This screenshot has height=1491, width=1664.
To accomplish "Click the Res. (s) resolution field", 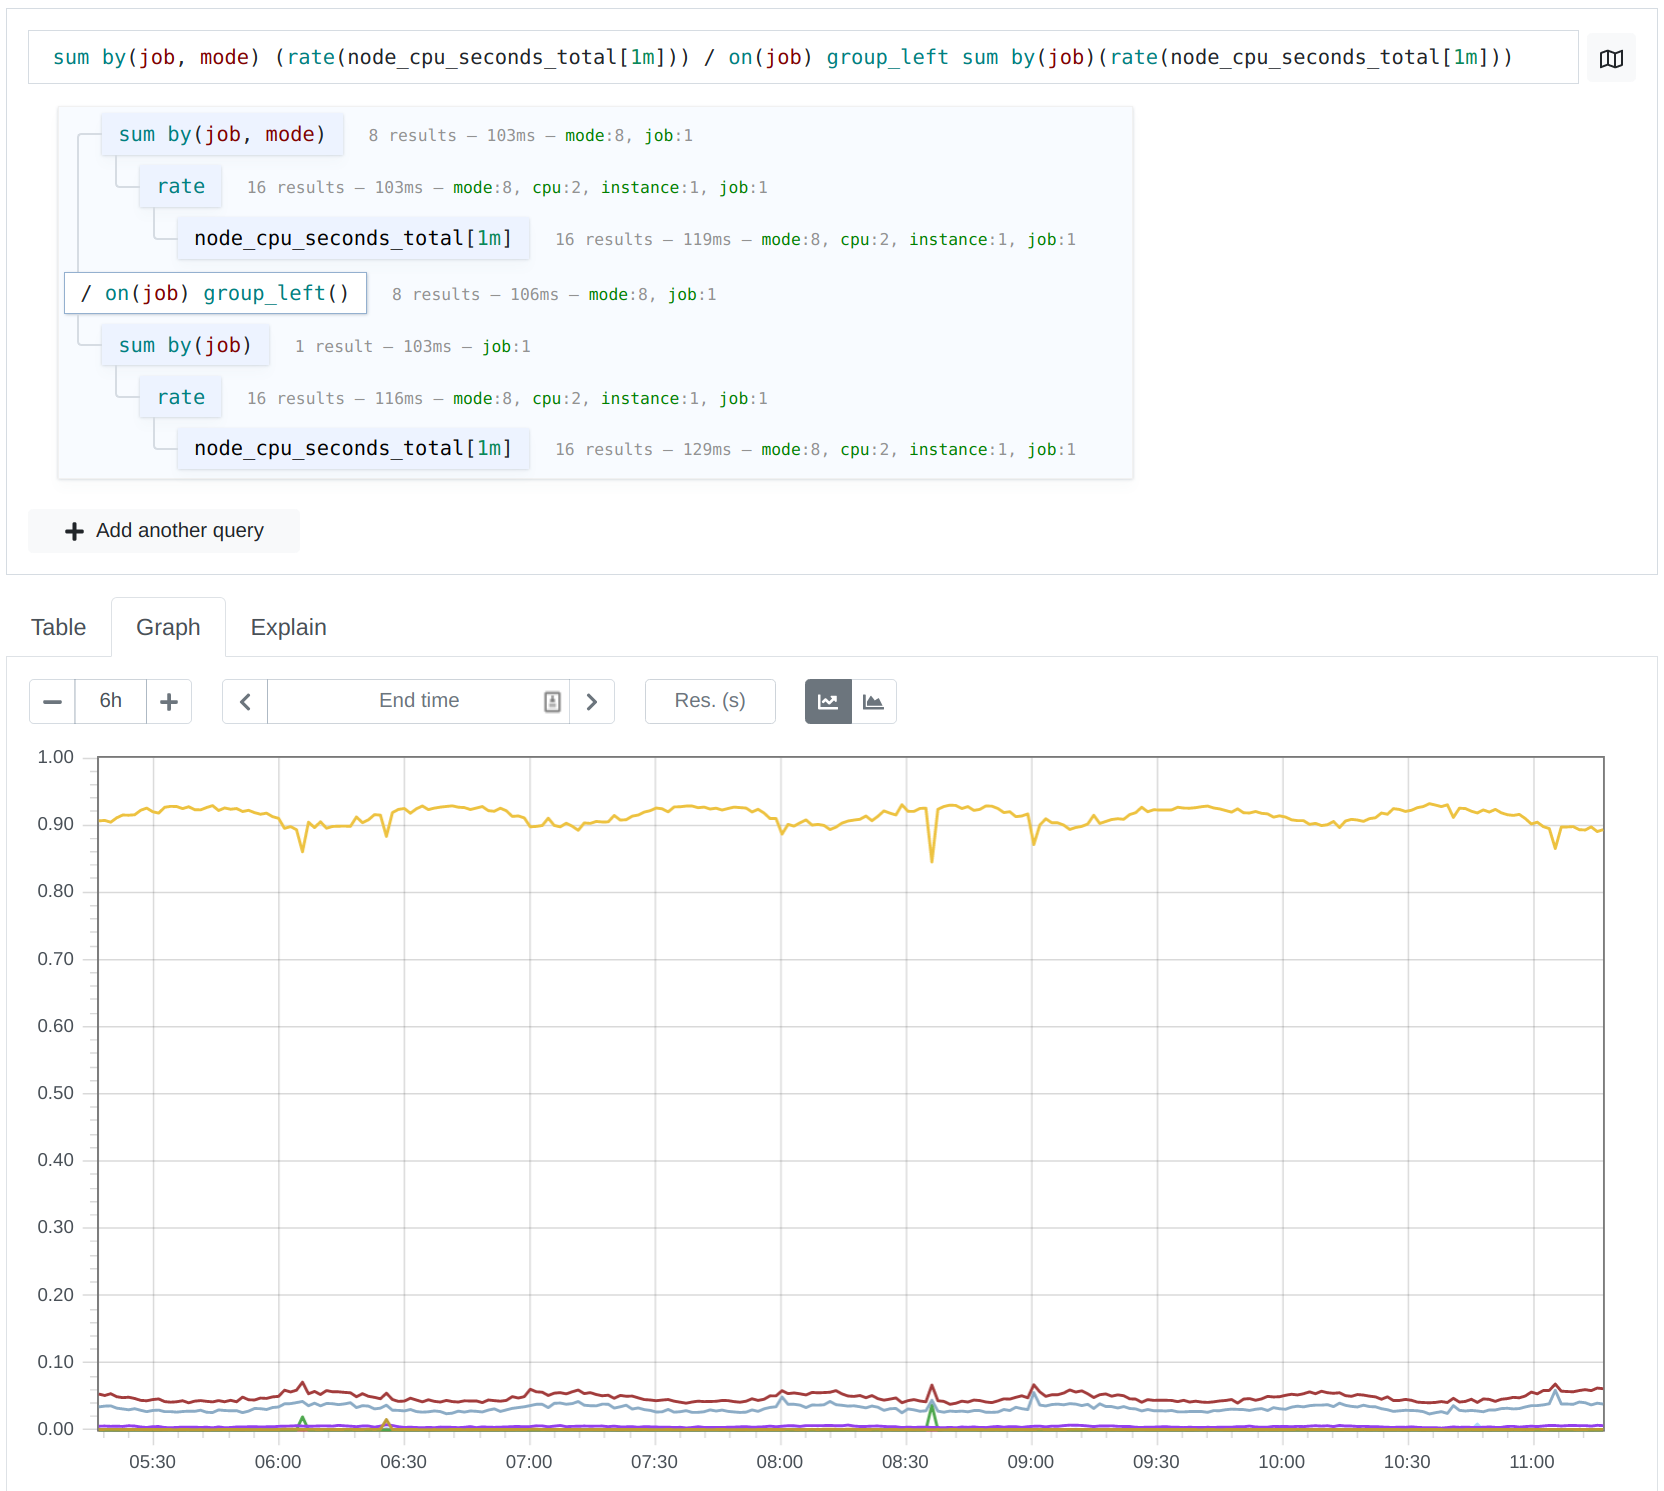I will click(x=710, y=702).
